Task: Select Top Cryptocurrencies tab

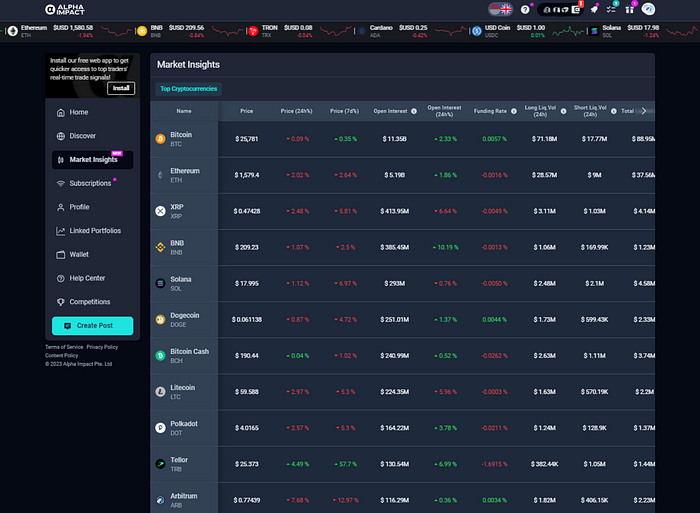Action: point(188,89)
